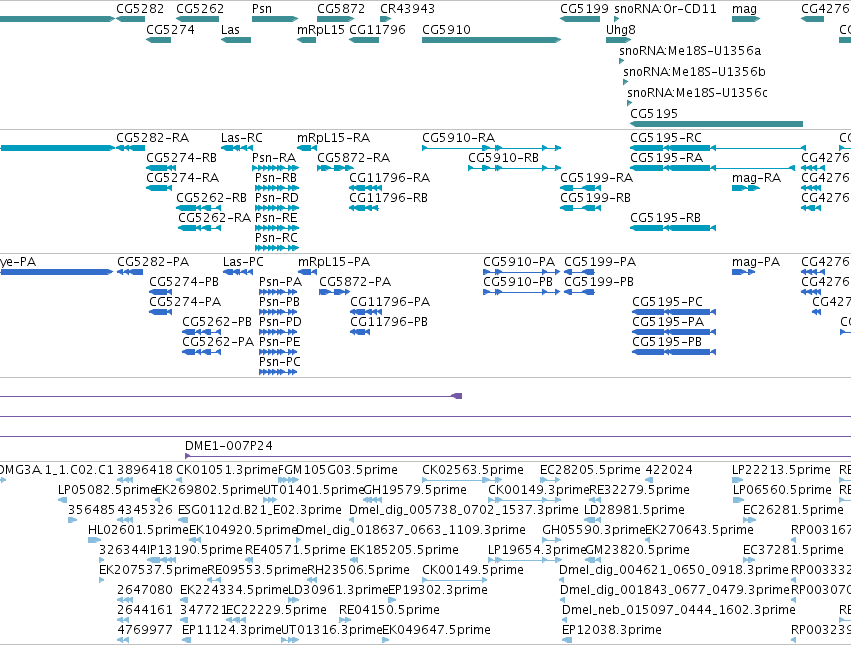The image size is (851, 645).
Task: Open the mag gene feature
Action: 746,19
